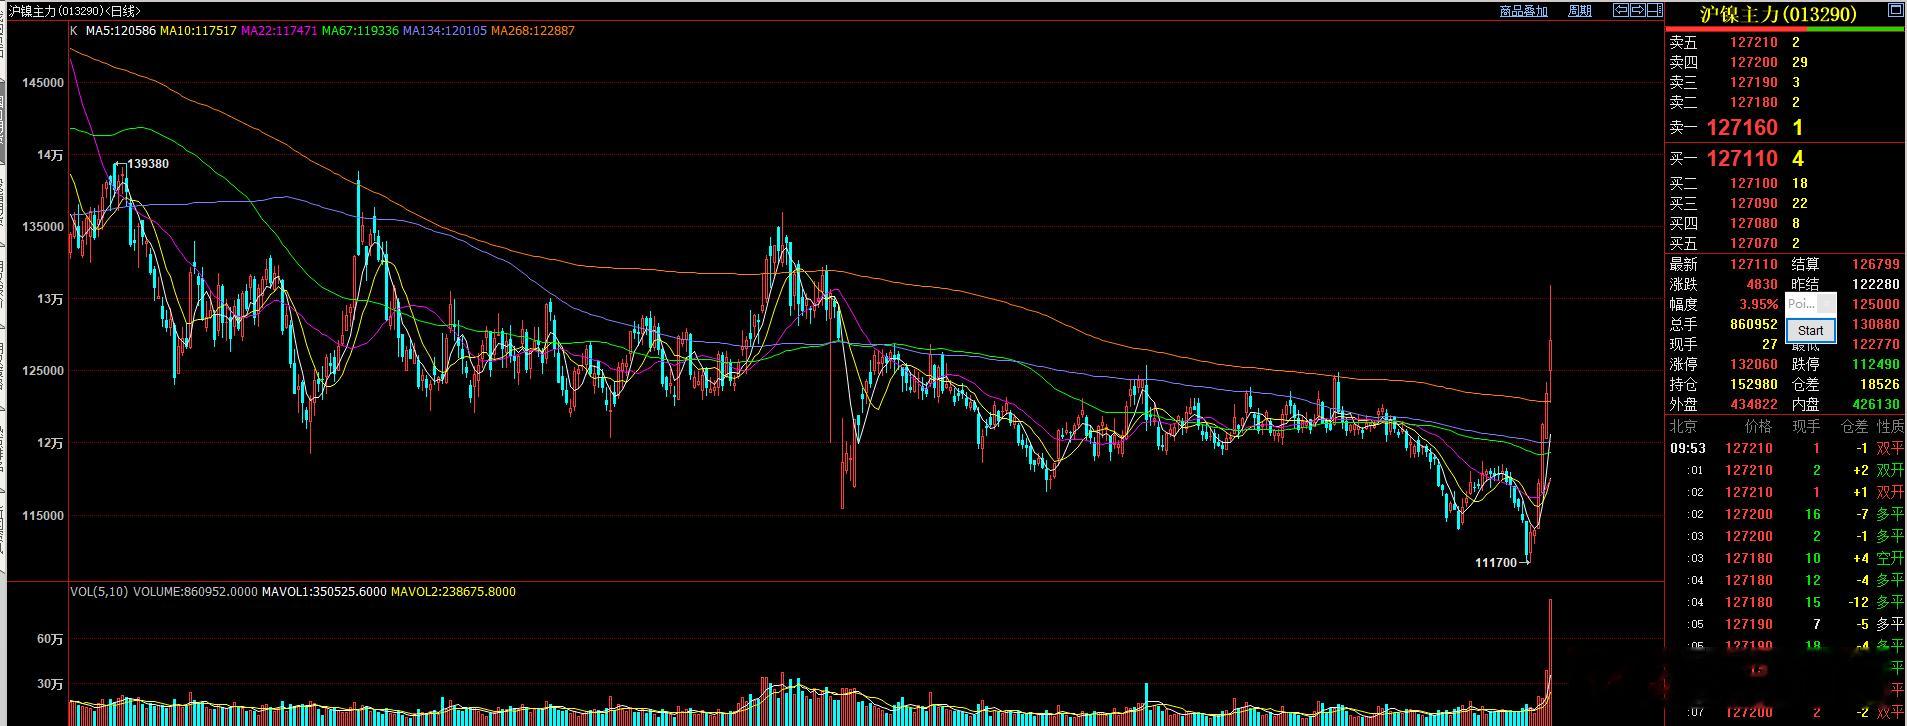Click the 持仓 value 152980

click(x=1754, y=385)
